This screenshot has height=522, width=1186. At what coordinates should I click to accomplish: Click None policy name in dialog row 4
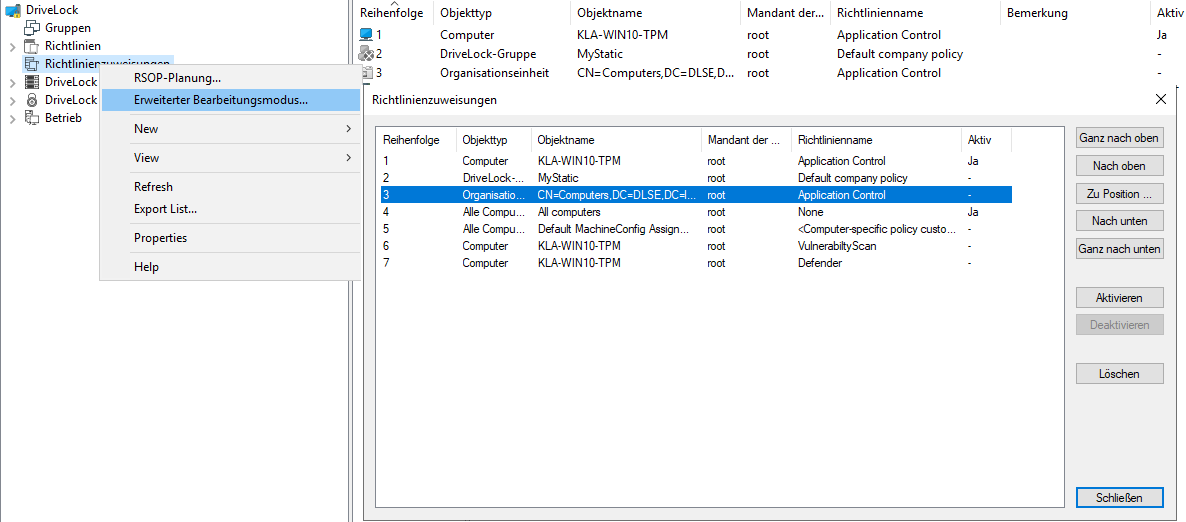pyautogui.click(x=811, y=212)
